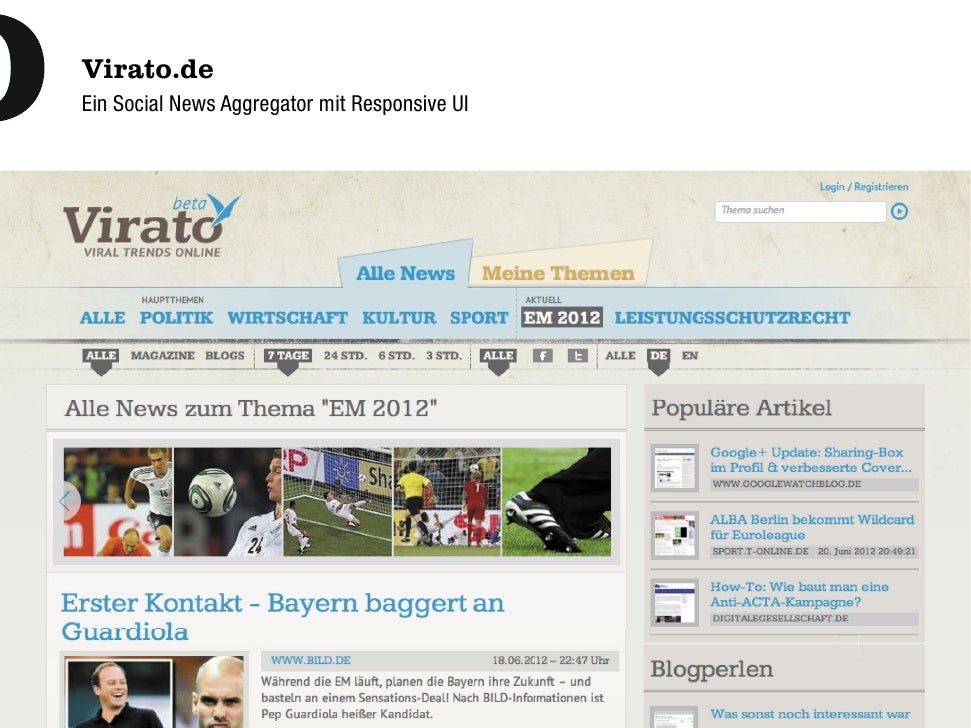The width and height of the screenshot is (971, 728).
Task: Open DIGITALEGESELLSCHAFT.DE source label
Action: (780, 618)
